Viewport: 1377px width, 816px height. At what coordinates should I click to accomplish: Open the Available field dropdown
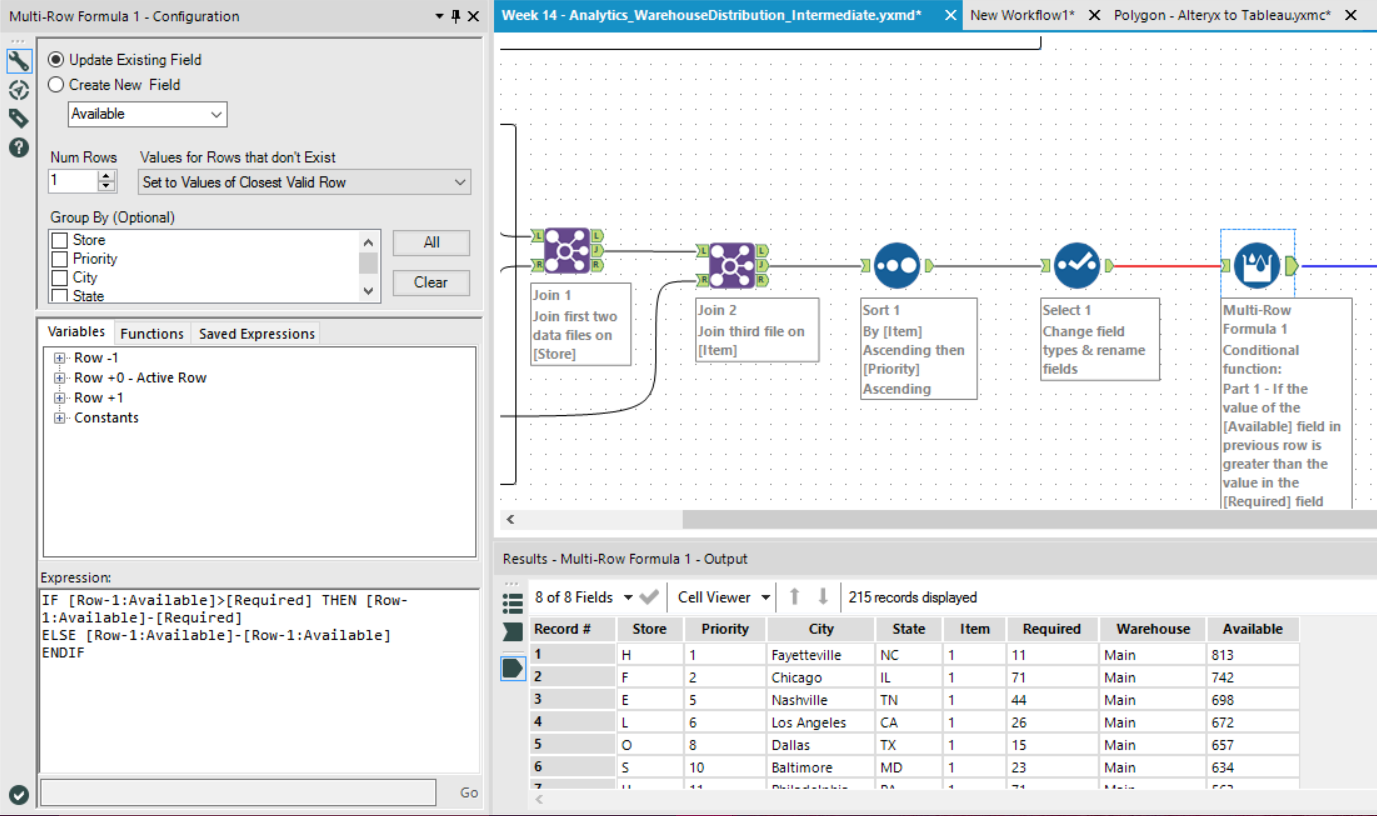click(147, 114)
